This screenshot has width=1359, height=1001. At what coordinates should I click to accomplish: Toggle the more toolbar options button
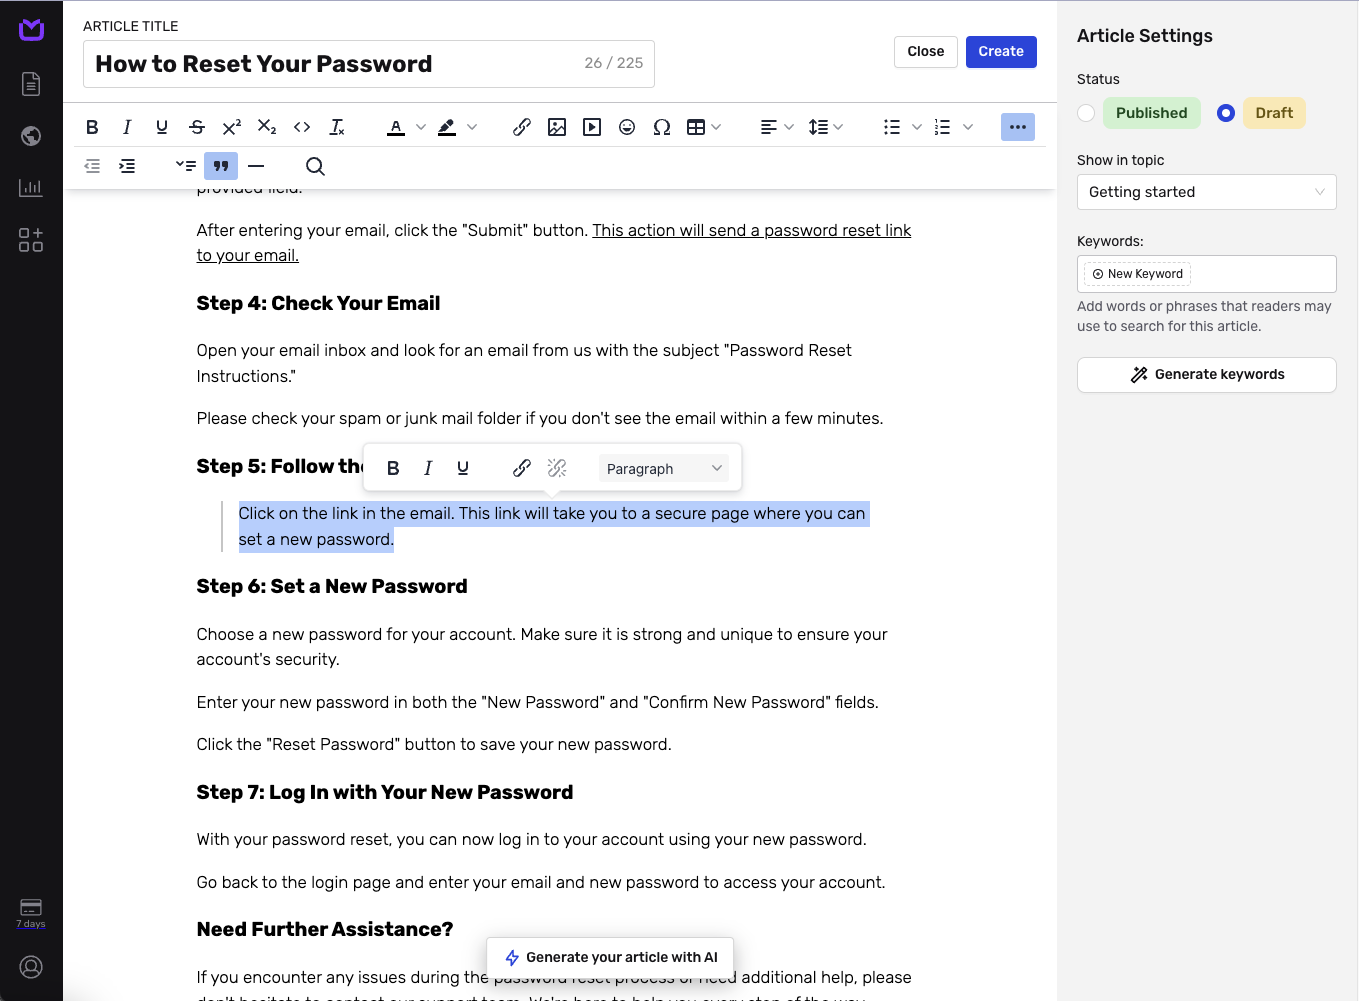click(x=1018, y=127)
